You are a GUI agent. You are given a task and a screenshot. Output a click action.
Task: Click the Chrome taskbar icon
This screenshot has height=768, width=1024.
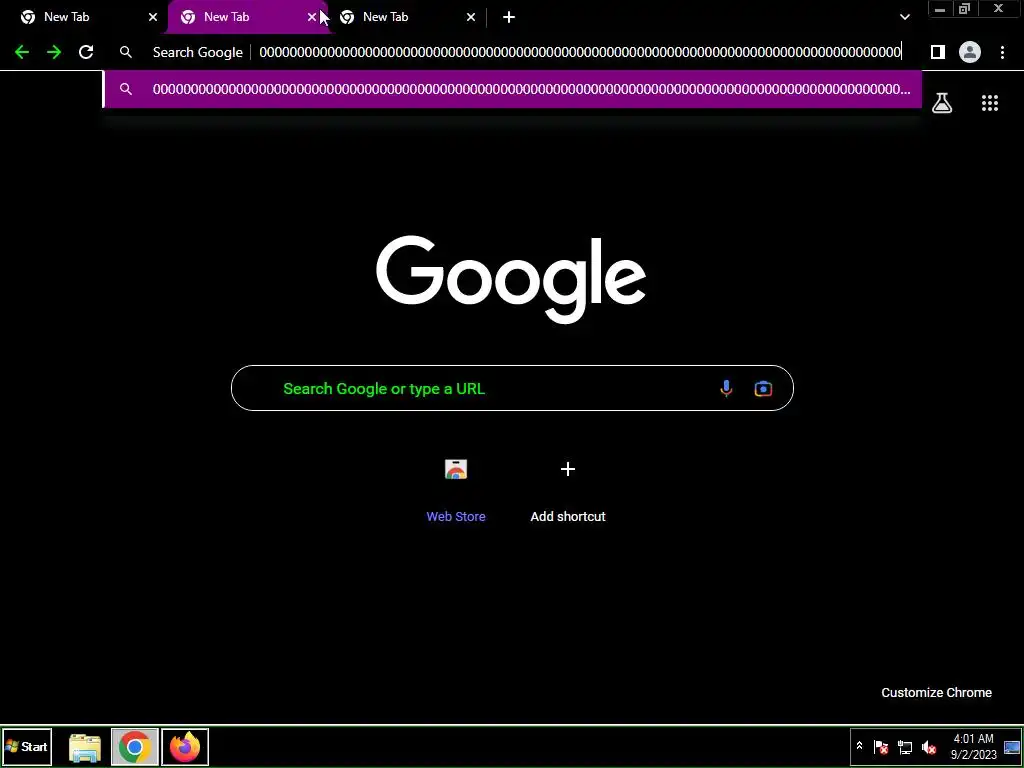(135, 747)
